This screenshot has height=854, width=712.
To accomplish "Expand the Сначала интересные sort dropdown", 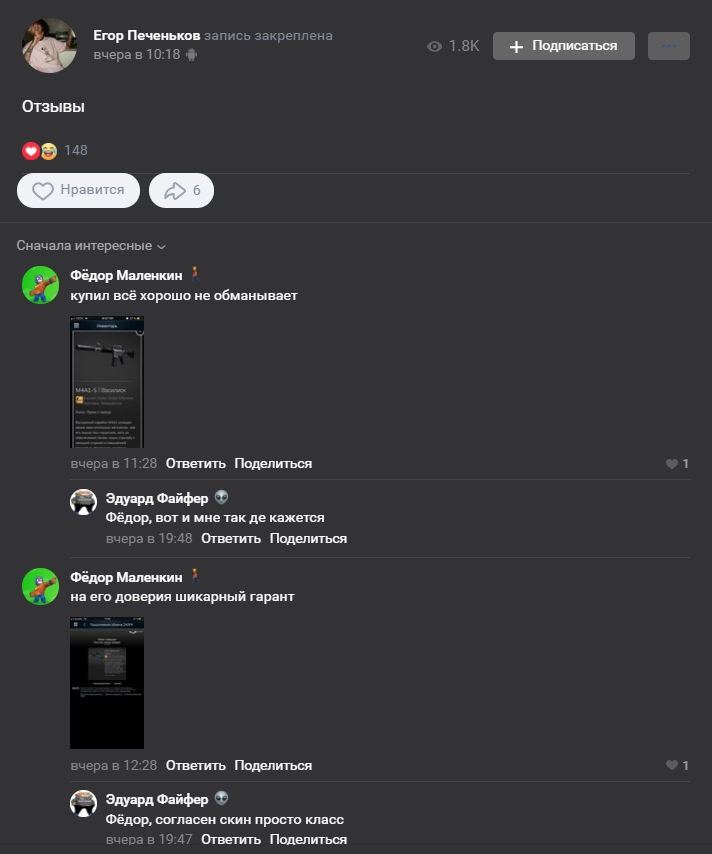I will click(90, 246).
